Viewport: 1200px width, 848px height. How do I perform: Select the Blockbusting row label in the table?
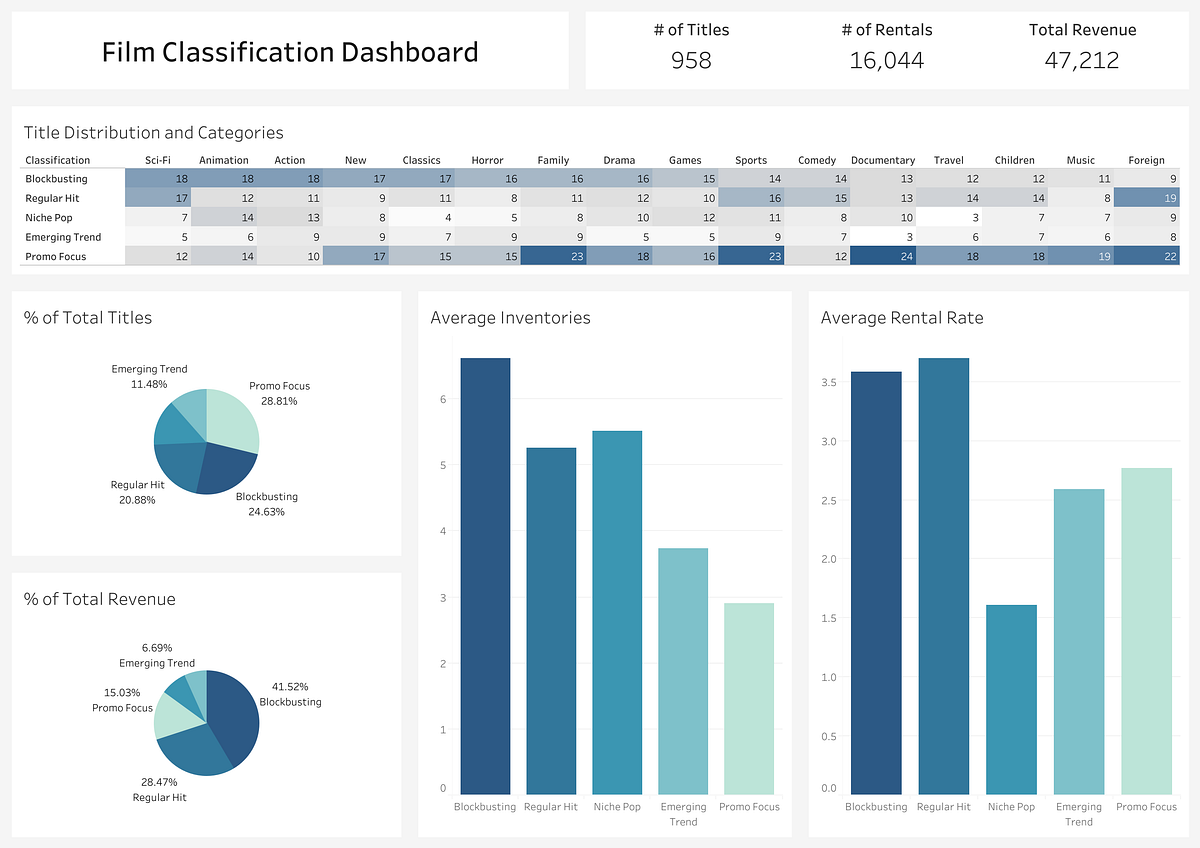point(56,178)
